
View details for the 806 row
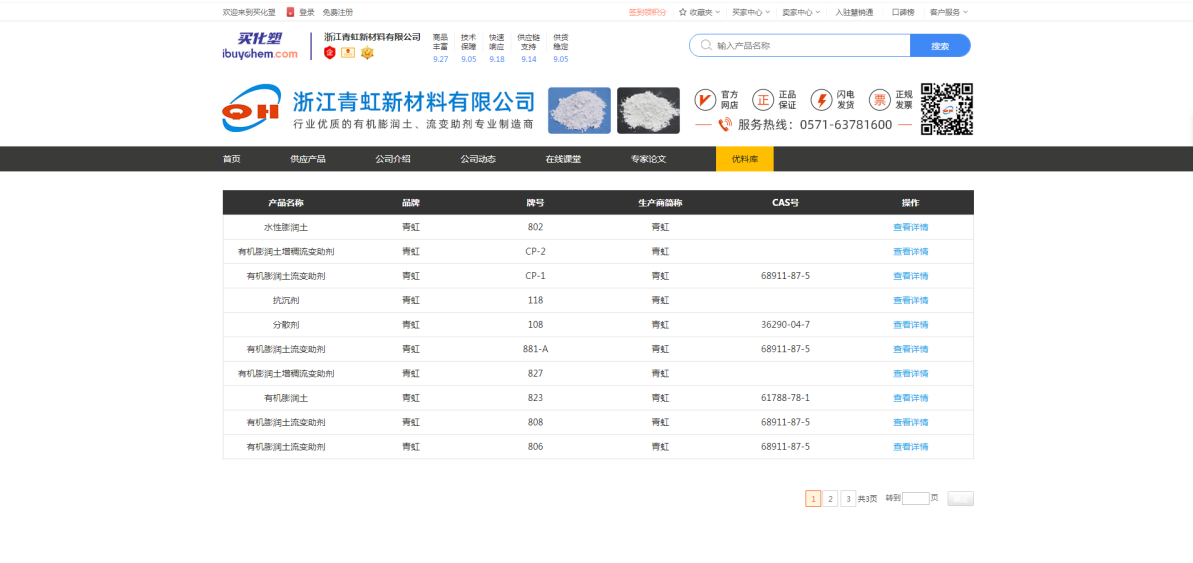click(x=911, y=446)
